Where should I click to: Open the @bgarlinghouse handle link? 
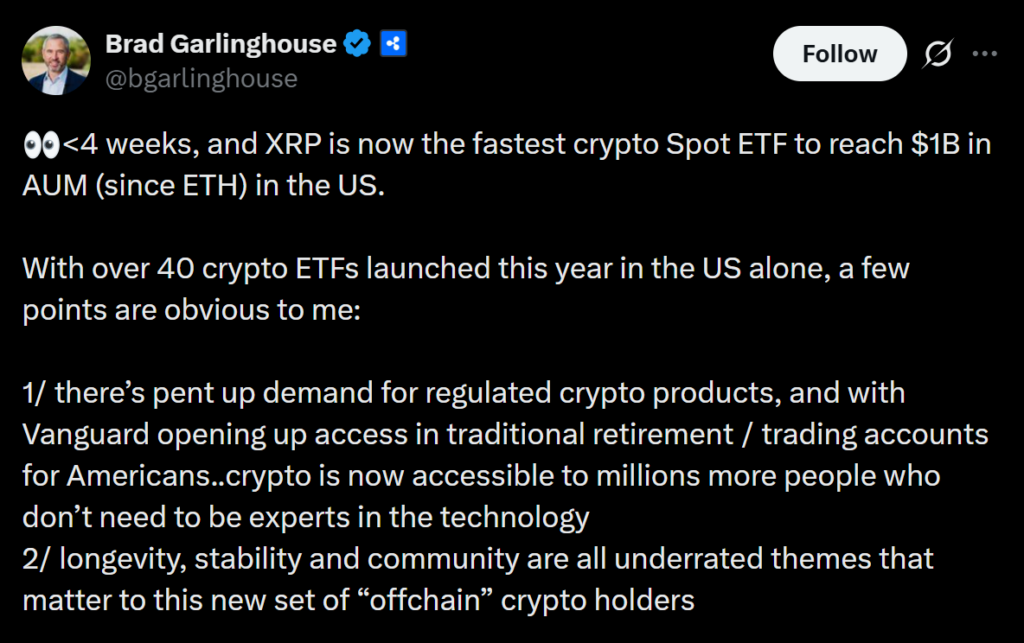click(201, 77)
